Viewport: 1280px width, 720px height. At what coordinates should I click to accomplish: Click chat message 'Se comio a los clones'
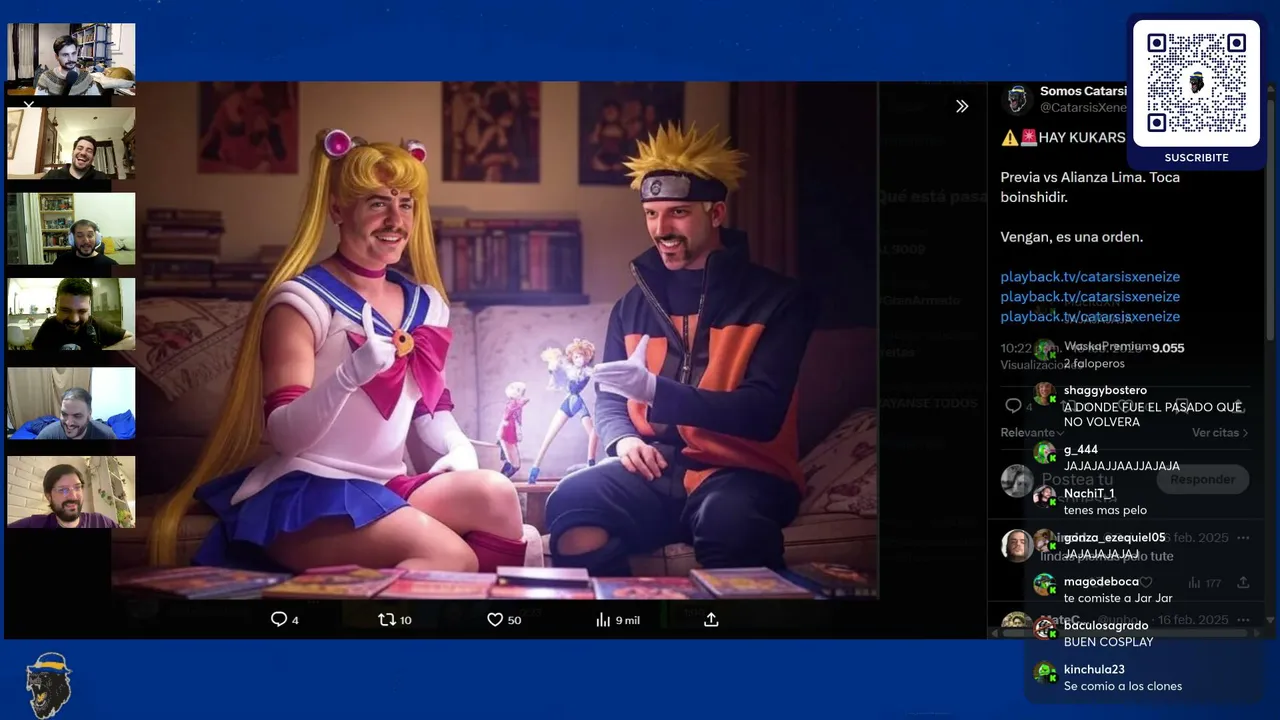[x=1123, y=686]
